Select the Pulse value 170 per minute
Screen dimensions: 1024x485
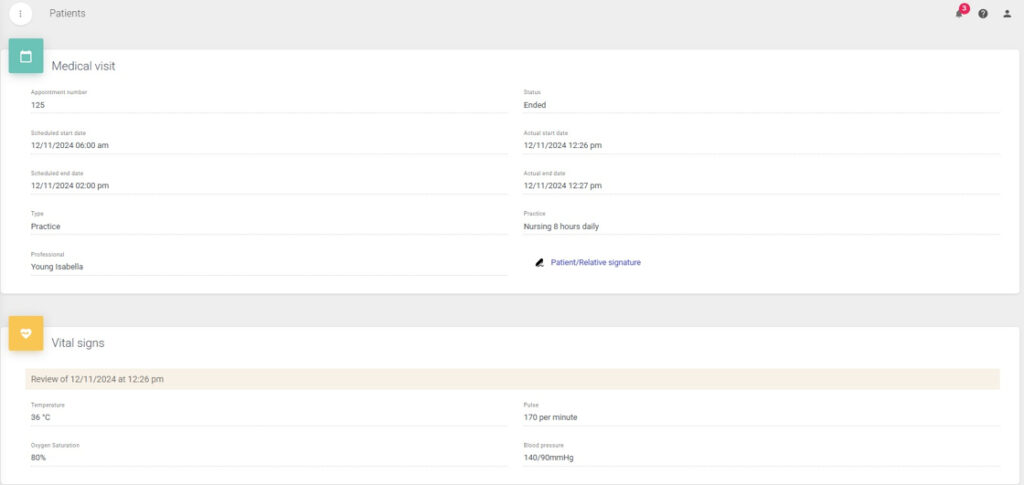pos(550,417)
